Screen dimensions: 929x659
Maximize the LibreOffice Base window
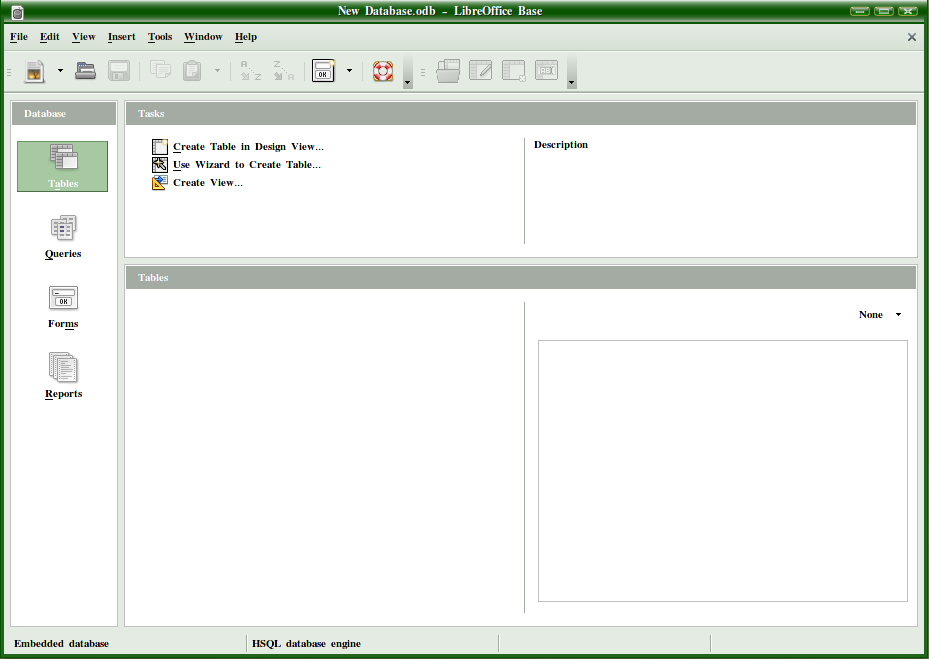[x=883, y=11]
